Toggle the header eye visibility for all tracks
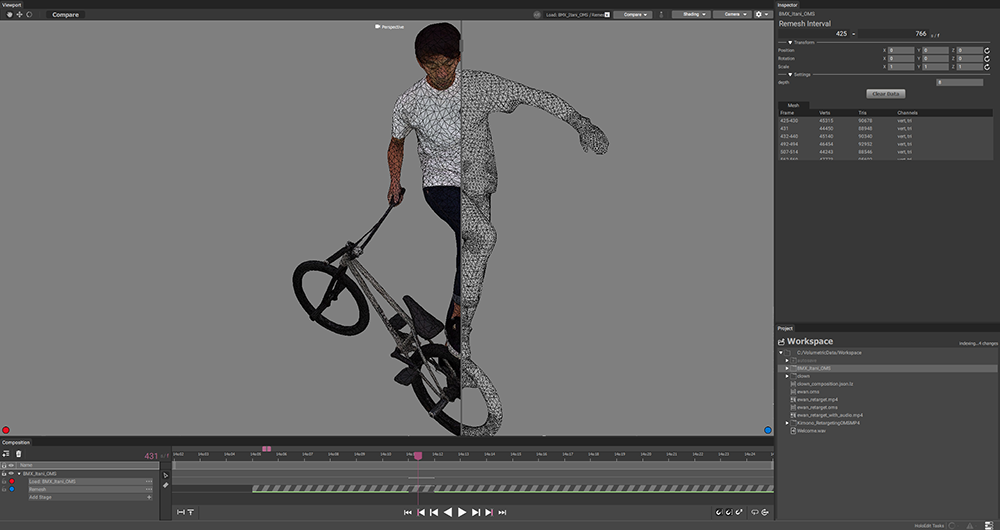This screenshot has width=1000, height=530. click(x=11, y=466)
